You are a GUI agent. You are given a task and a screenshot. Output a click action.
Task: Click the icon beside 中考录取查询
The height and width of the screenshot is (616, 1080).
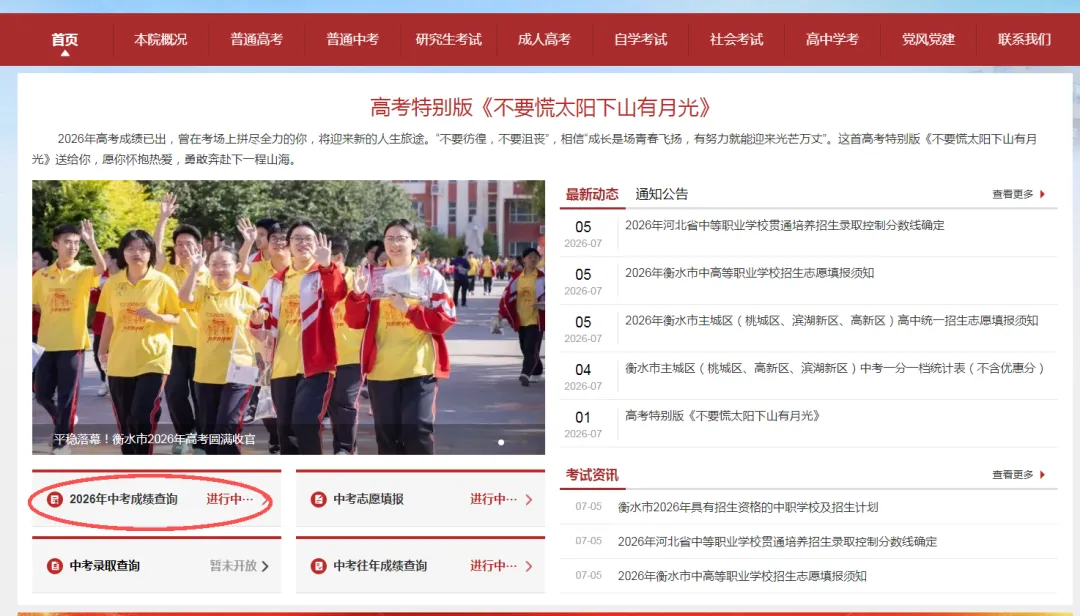54,566
